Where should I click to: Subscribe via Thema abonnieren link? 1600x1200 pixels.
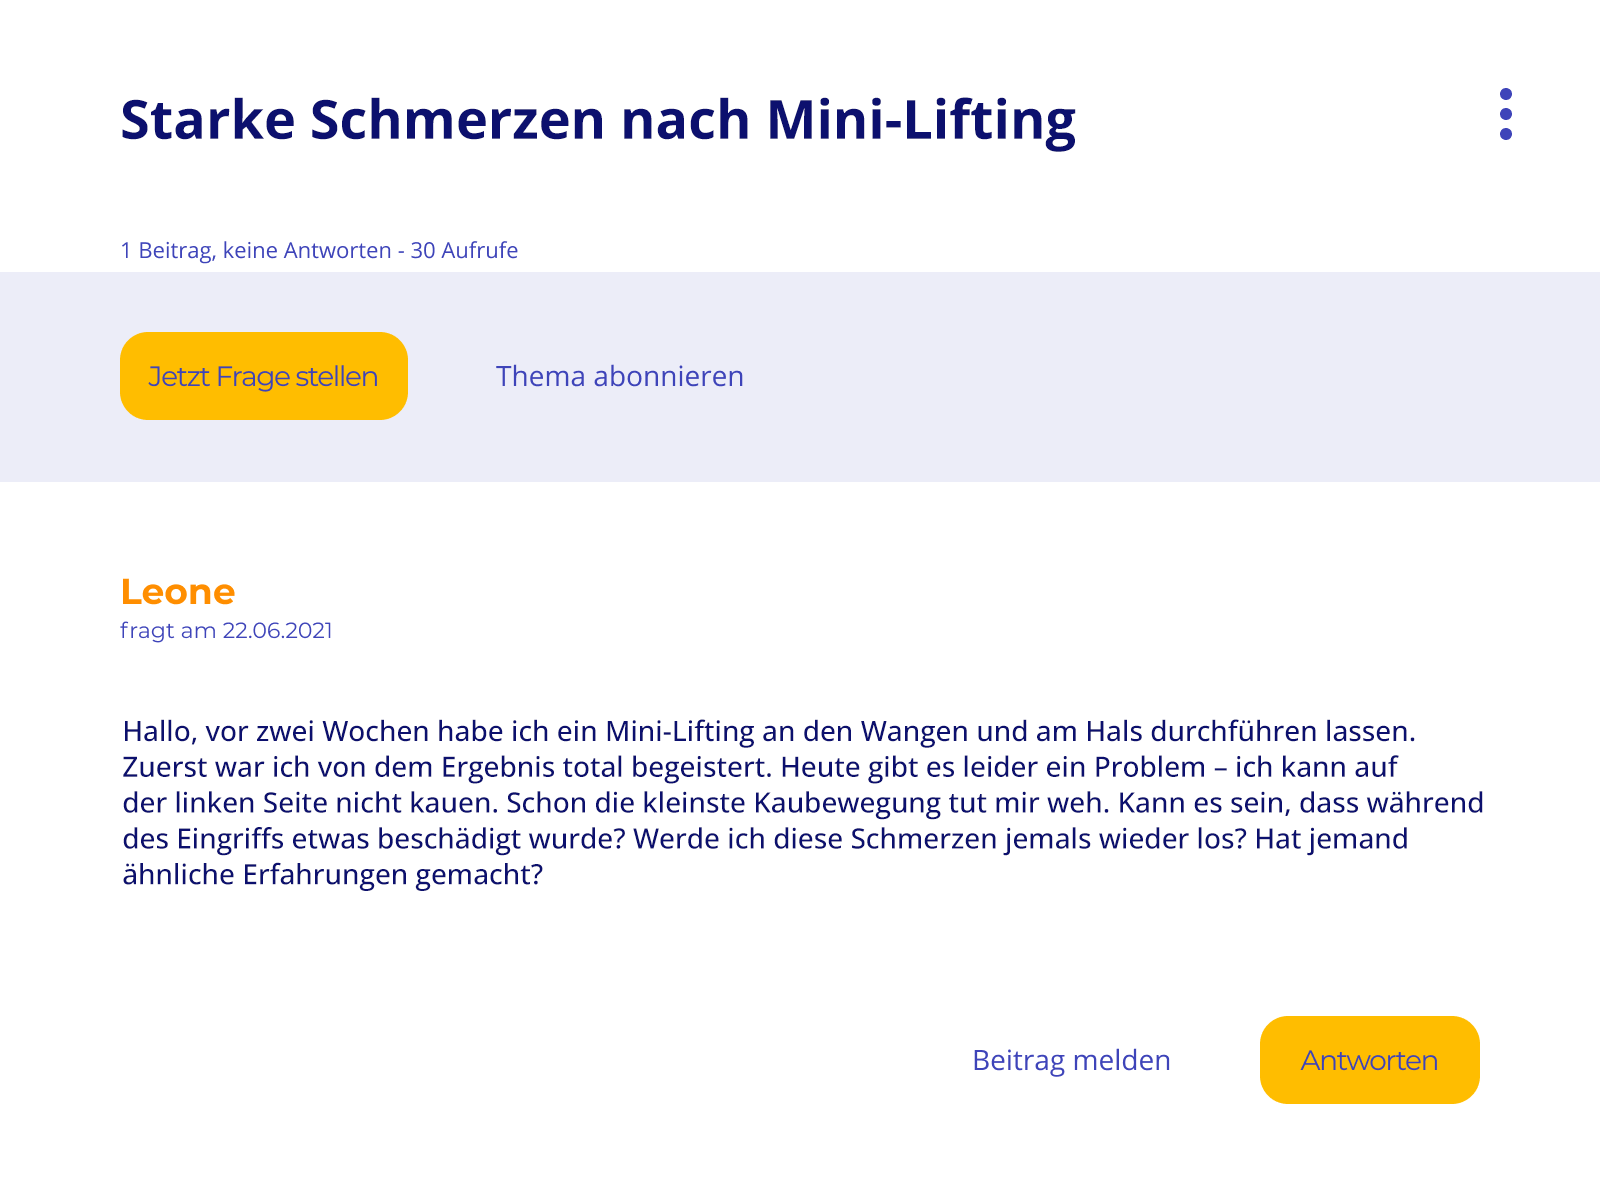[619, 376]
